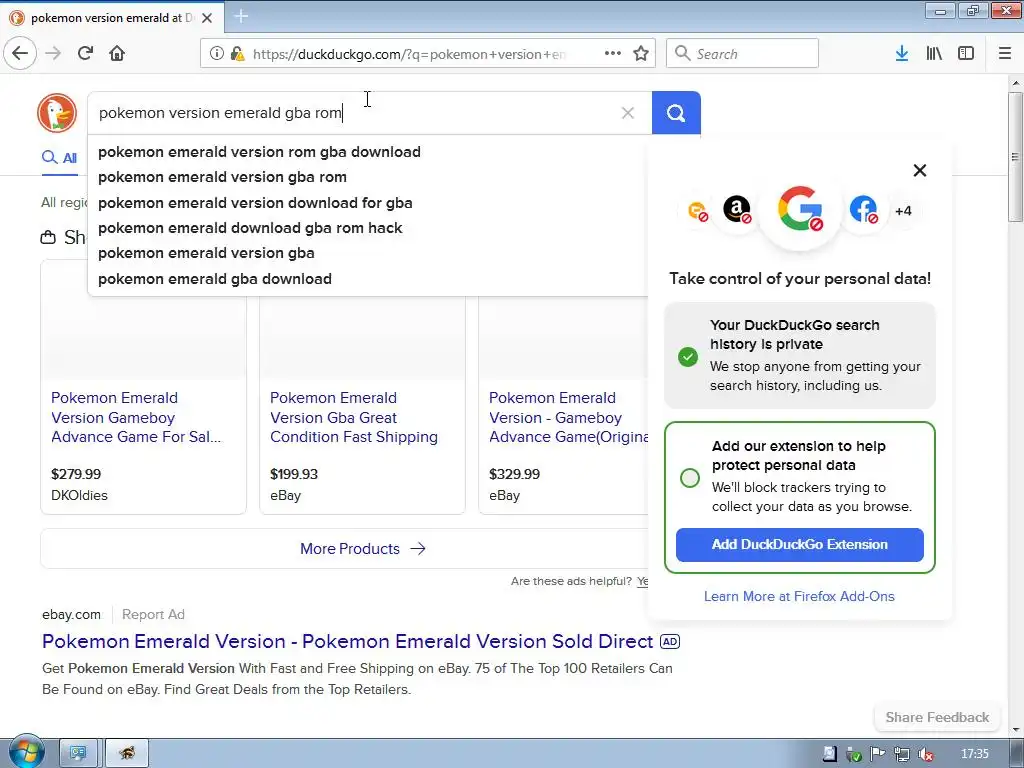
Task: Click the blocked Google tracker icon
Action: pyautogui.click(x=800, y=209)
